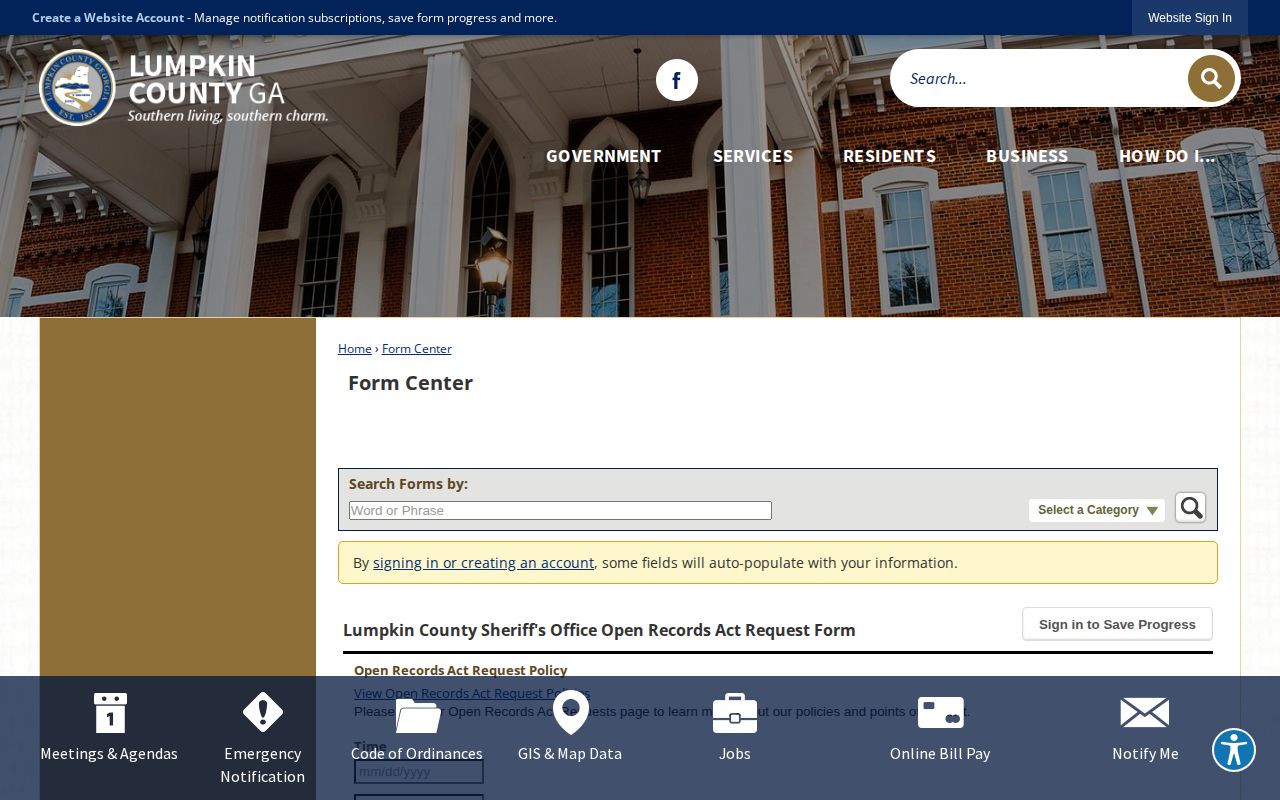Open the Government menu
The width and height of the screenshot is (1280, 800).
click(603, 156)
